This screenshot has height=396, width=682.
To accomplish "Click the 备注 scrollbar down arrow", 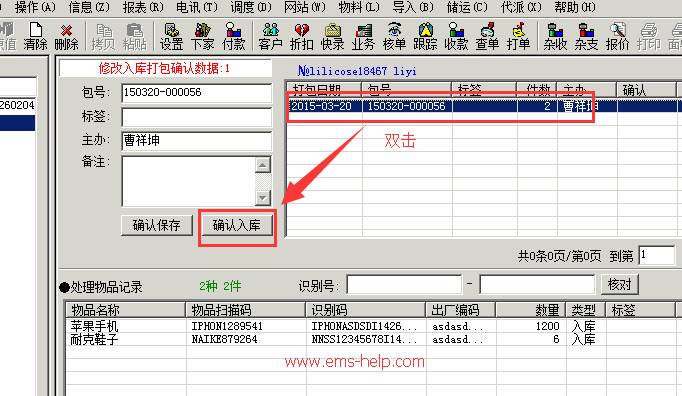I will (262, 198).
